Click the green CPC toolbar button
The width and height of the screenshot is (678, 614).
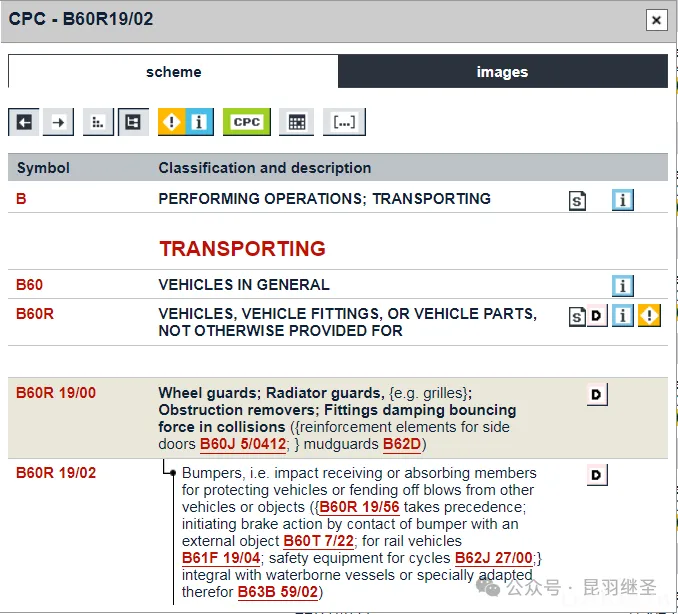tap(246, 122)
